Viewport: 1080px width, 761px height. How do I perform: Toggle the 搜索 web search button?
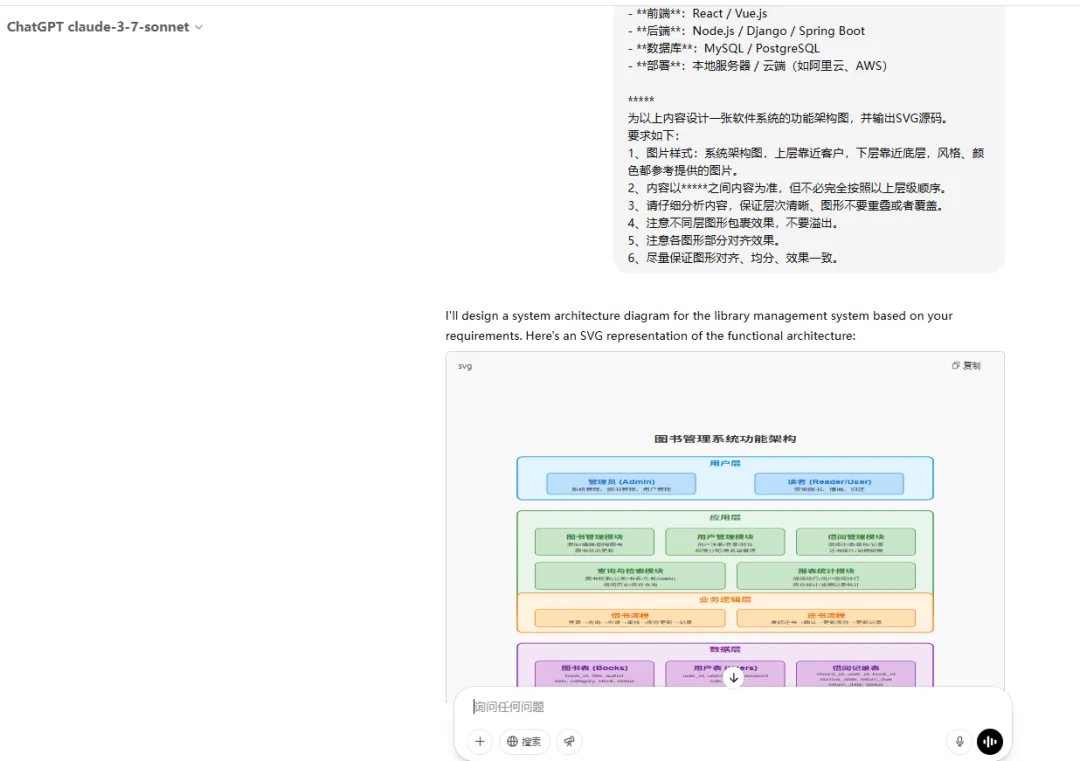(524, 742)
